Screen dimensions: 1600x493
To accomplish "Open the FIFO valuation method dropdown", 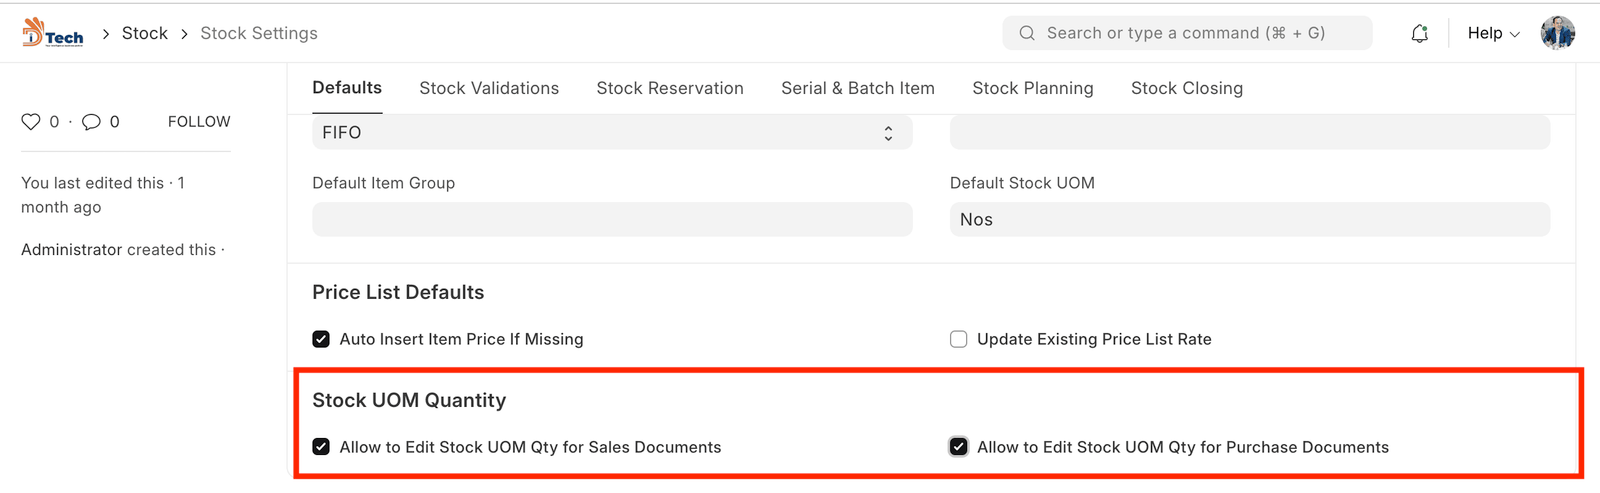I will [x=612, y=133].
